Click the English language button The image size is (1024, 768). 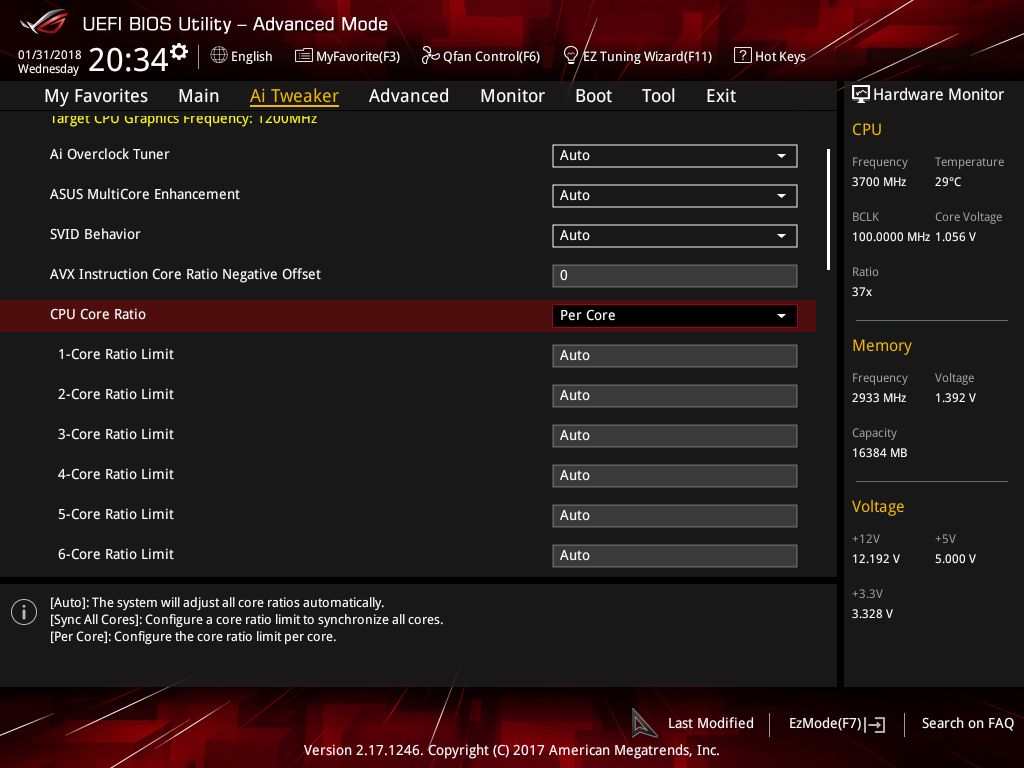pyautogui.click(x=251, y=57)
